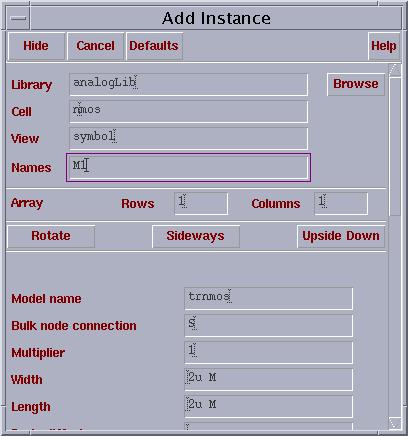The image size is (408, 436).
Task: Flip the instance Upside Down
Action: click(341, 236)
